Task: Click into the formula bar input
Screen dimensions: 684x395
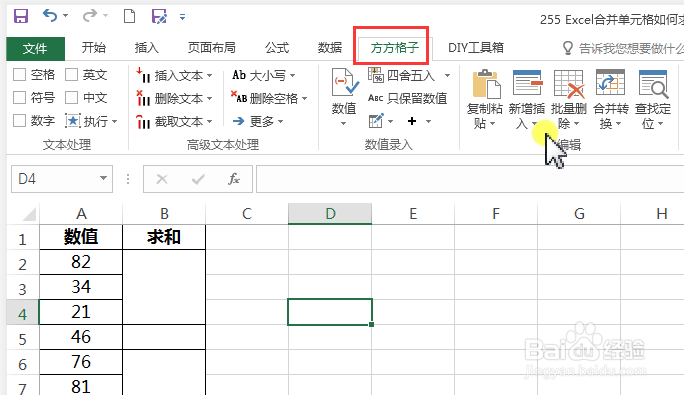Action: (x=470, y=179)
